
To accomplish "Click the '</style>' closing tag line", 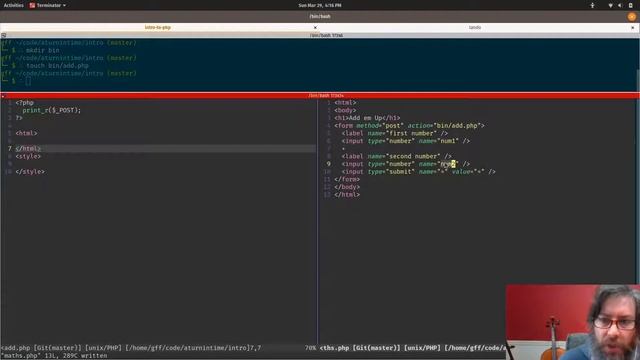I will click(30, 172).
